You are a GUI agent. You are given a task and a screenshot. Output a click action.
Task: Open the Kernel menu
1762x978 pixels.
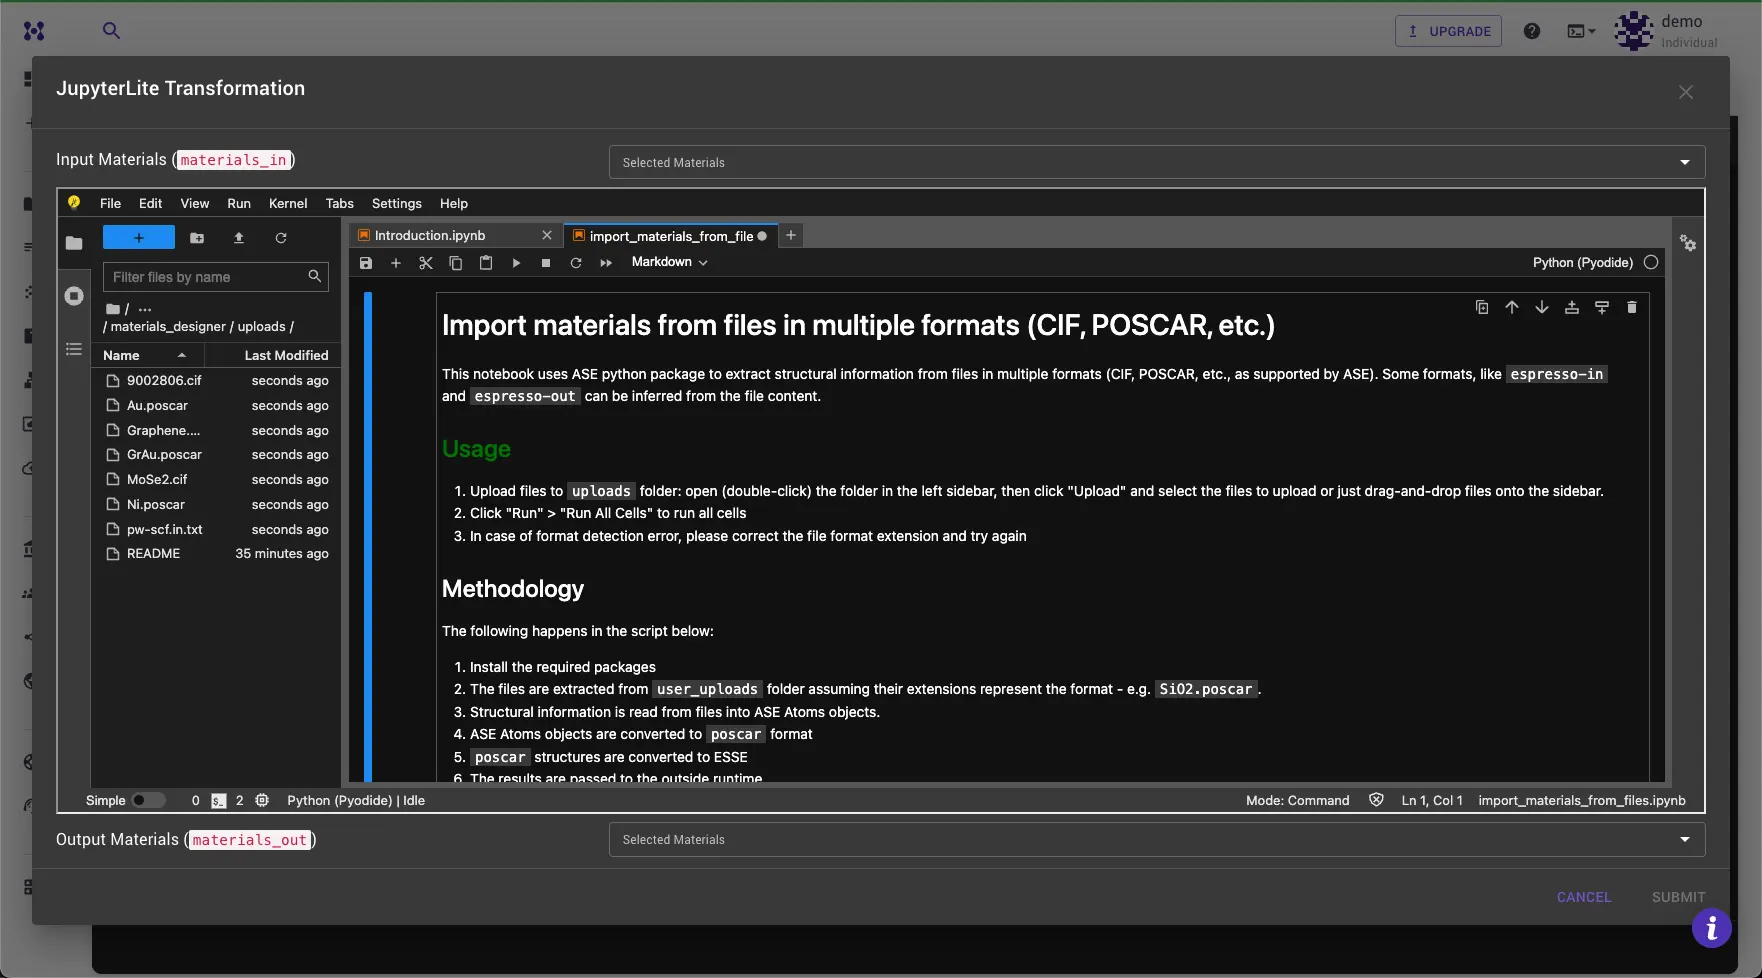[x=287, y=203]
